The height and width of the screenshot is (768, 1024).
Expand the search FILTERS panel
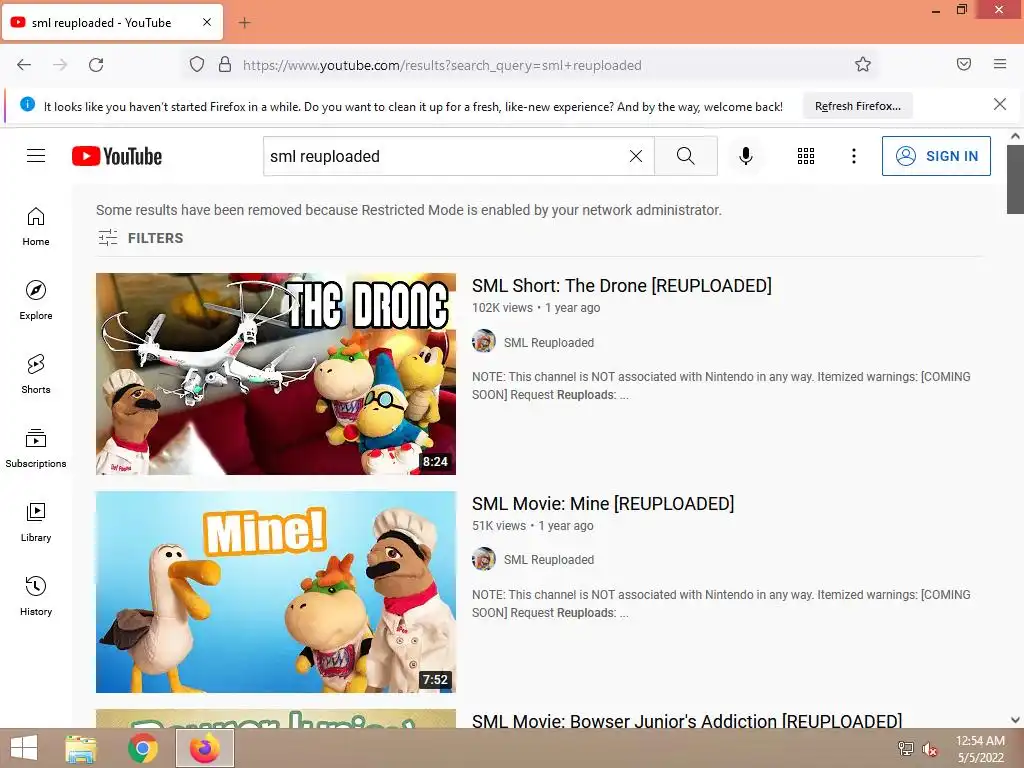tap(141, 238)
